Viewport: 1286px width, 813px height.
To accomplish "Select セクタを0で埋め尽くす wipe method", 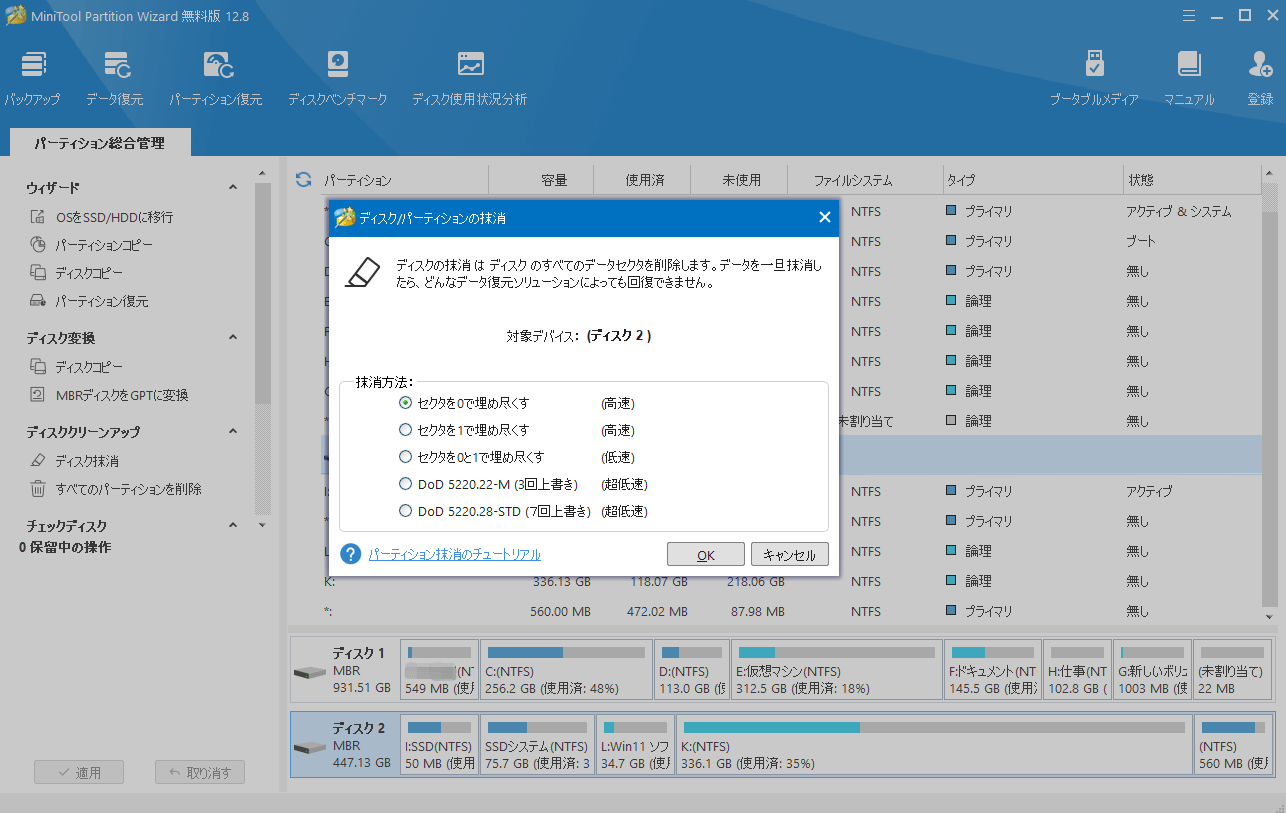I will pos(405,403).
